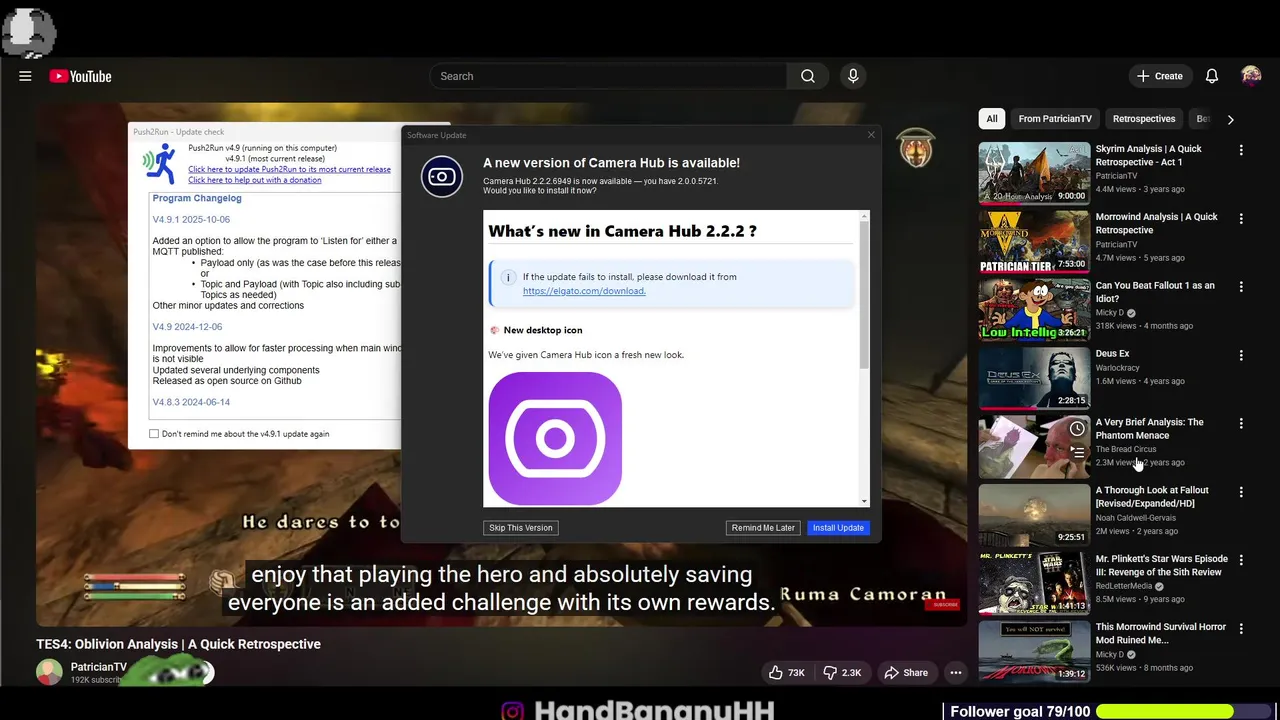The width and height of the screenshot is (1280, 720).
Task: Click the PatricianTV channel name below video
Action: coord(99,667)
